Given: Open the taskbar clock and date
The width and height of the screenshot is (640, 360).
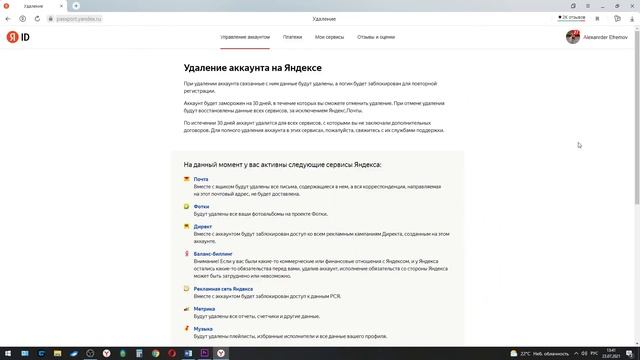Looking at the screenshot, I should coord(611,353).
